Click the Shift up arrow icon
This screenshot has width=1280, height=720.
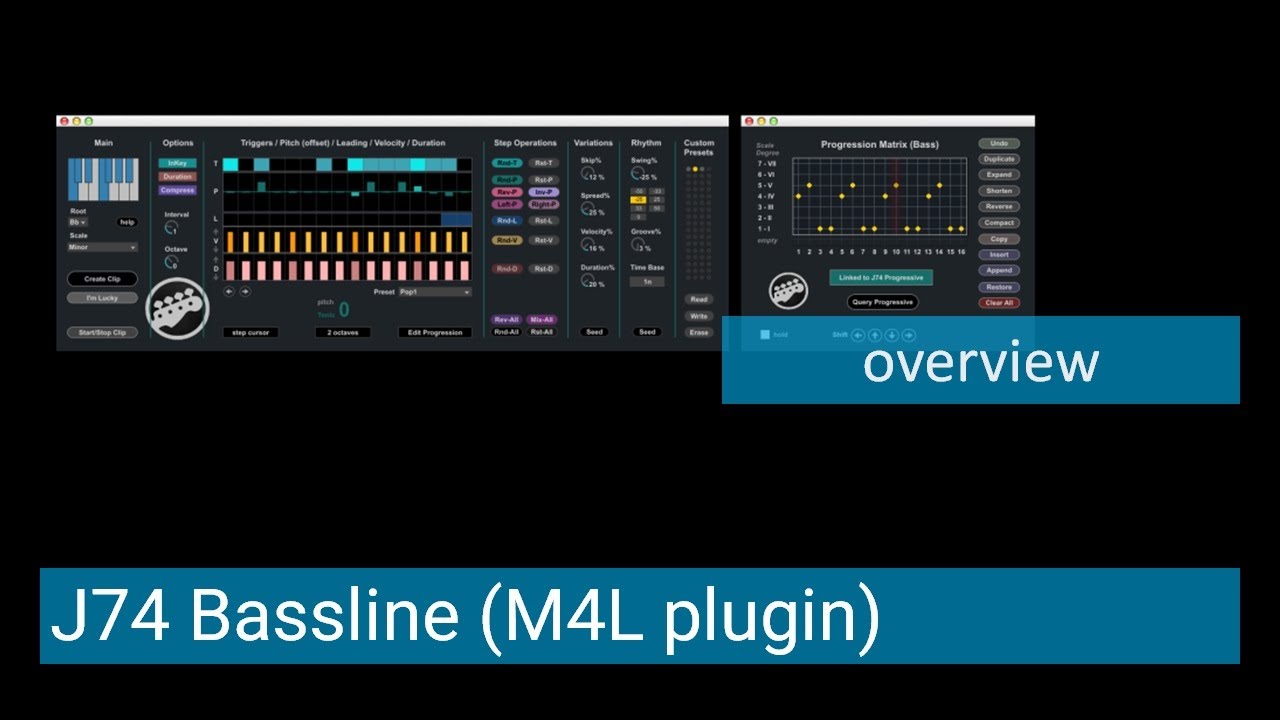874,335
